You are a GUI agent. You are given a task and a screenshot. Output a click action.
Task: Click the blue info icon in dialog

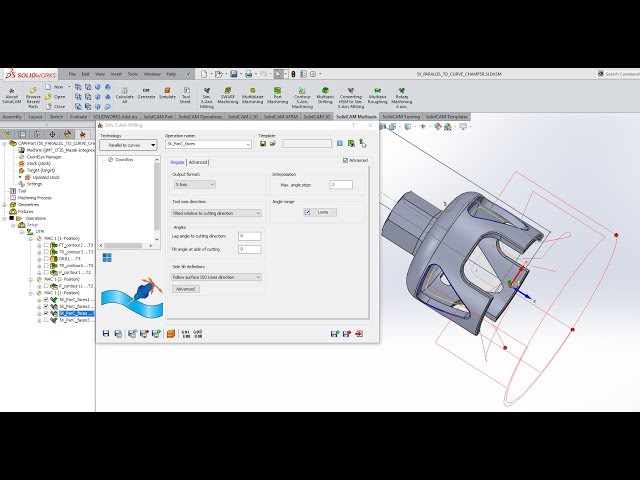point(340,143)
